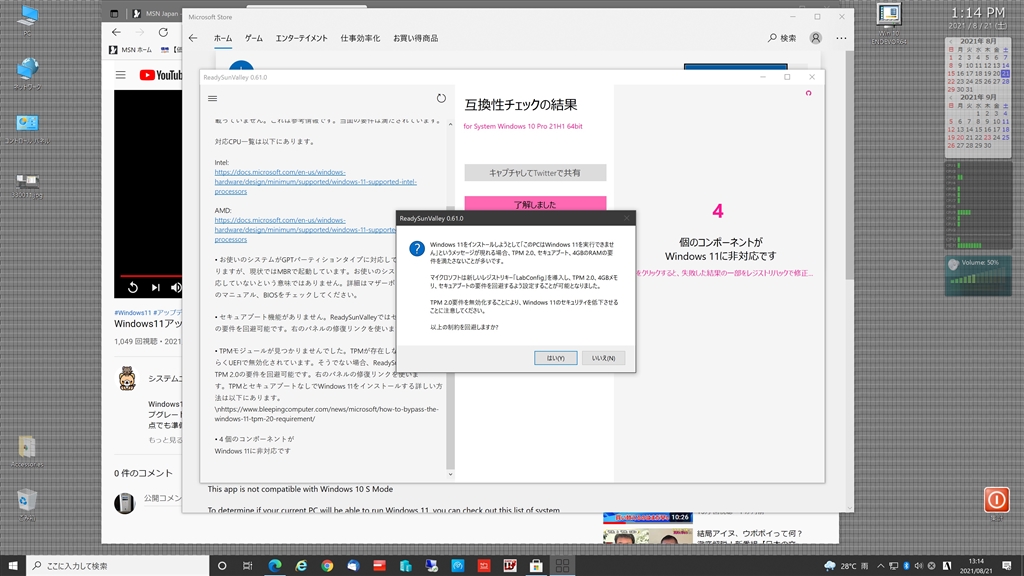This screenshot has height=576, width=1024.
Task: Open the 仕事効率化 tab in Microsoft Store
Action: pyautogui.click(x=360, y=38)
